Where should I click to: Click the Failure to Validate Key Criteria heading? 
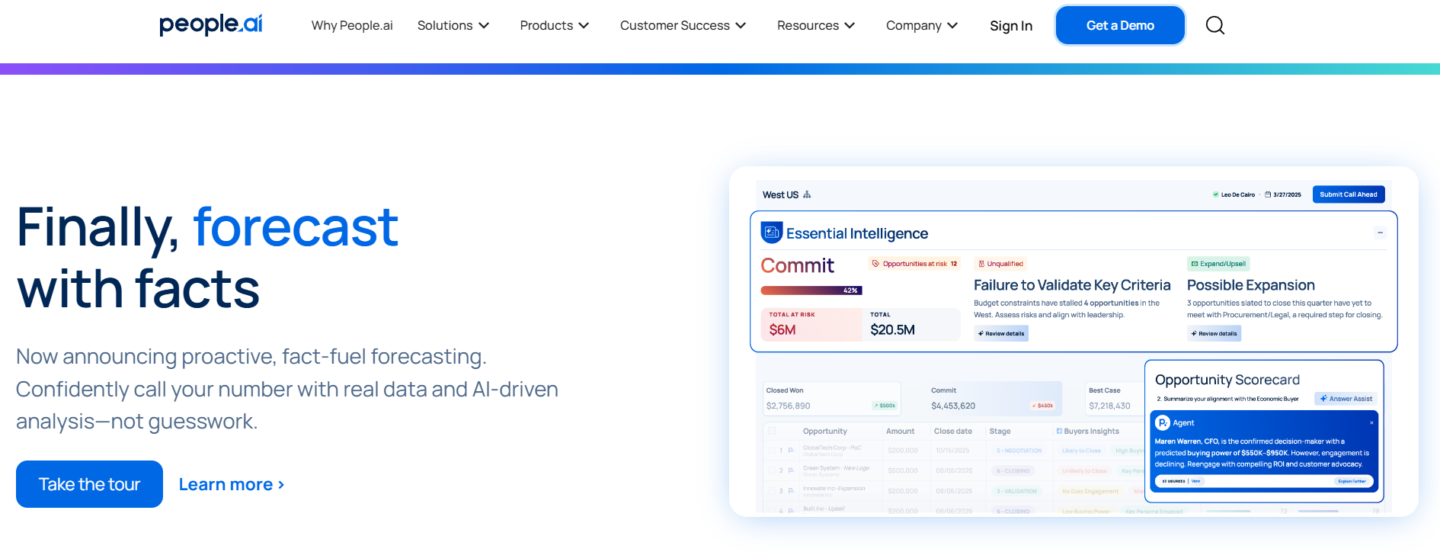[1072, 285]
